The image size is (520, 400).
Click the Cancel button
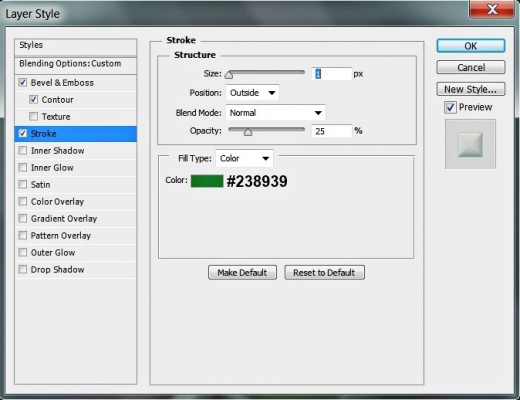pyautogui.click(x=471, y=68)
